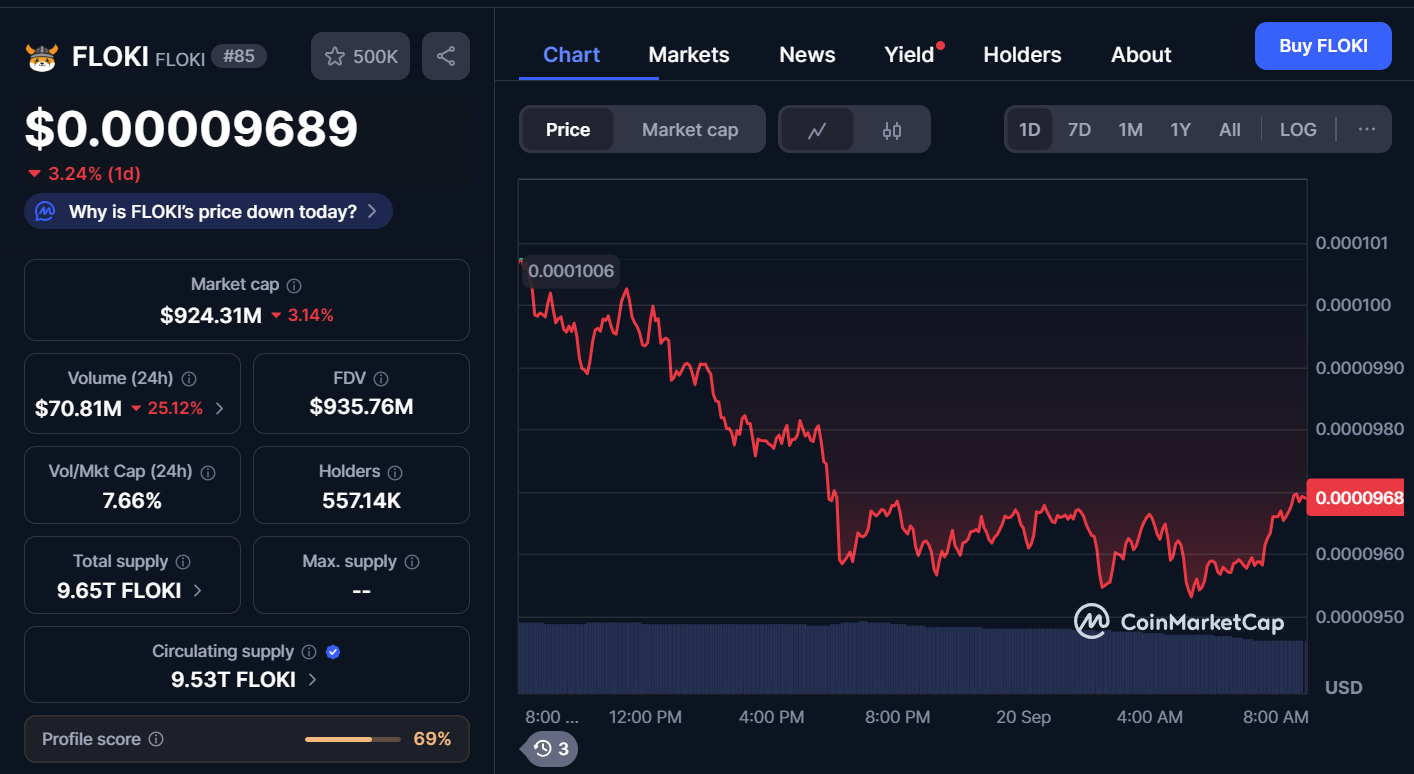The height and width of the screenshot is (774, 1414).
Task: Click the volume bars under the chart
Action: tap(912, 657)
